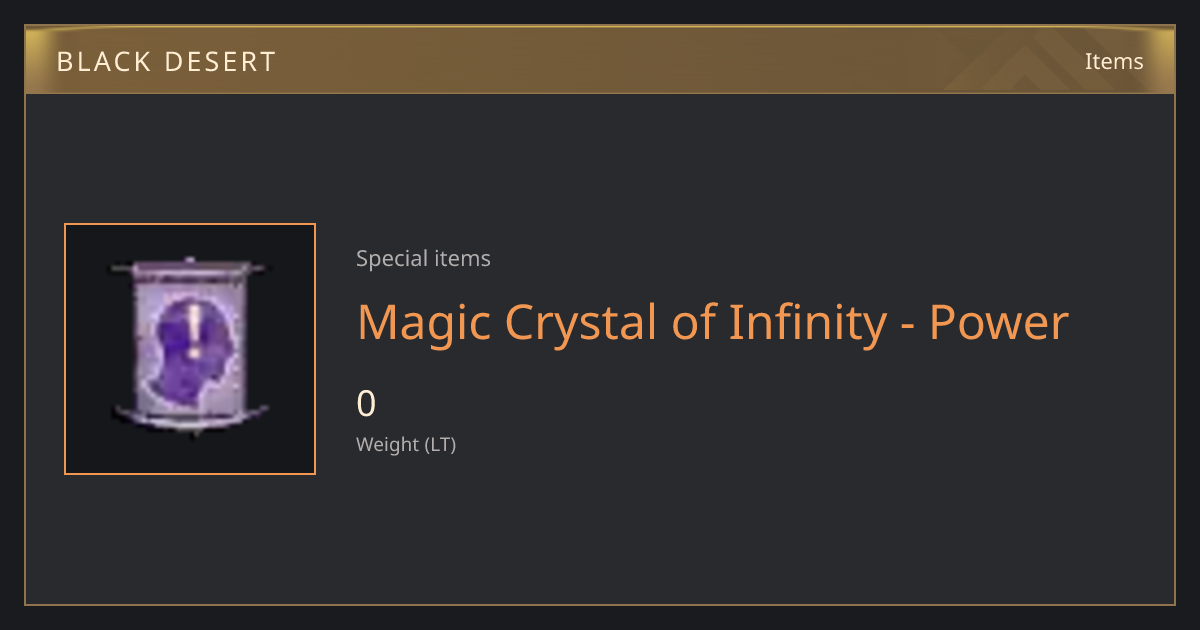
Task: Click the chevron emblem in the gold header
Action: [1040, 62]
